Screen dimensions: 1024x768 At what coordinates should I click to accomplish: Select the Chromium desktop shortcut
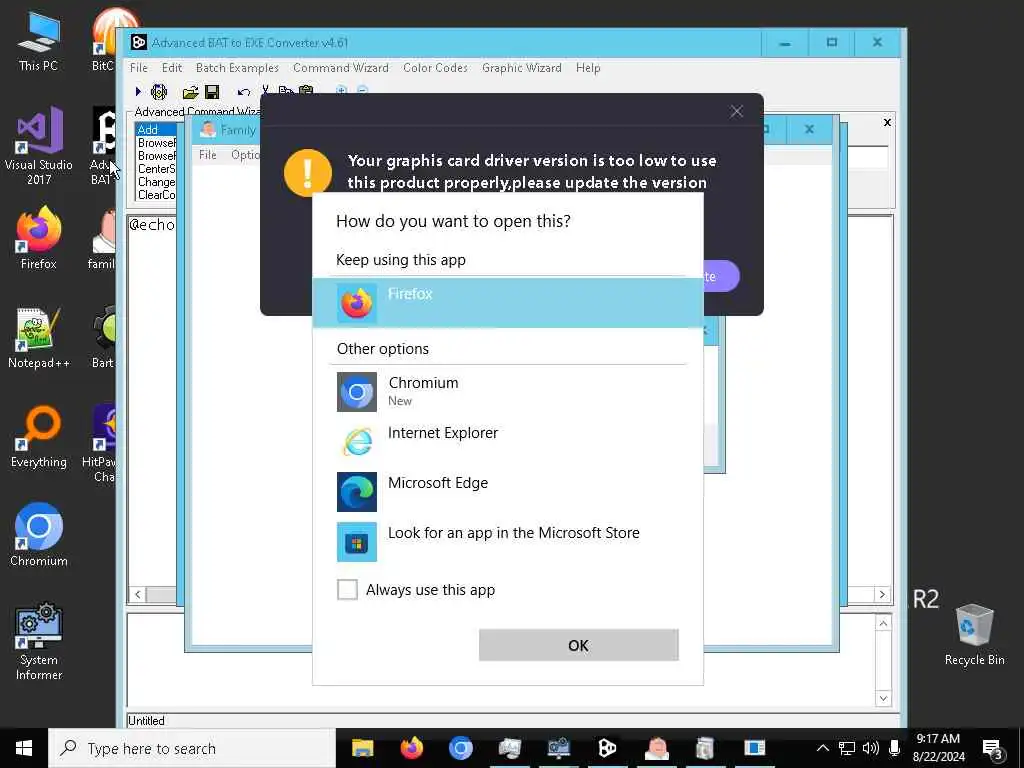[x=39, y=535]
